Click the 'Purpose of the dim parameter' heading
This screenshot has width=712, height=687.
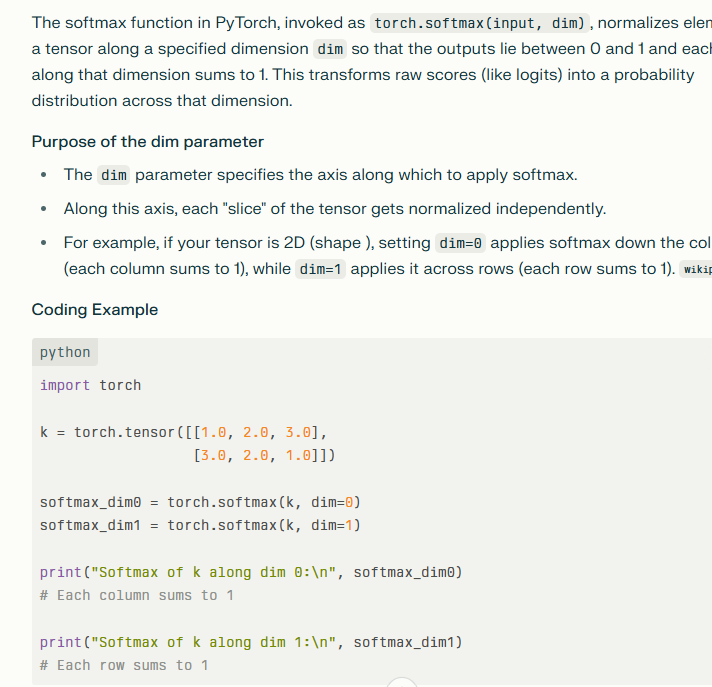click(148, 141)
